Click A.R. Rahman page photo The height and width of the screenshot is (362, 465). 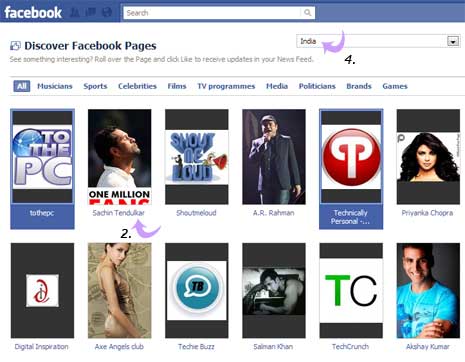click(x=274, y=157)
